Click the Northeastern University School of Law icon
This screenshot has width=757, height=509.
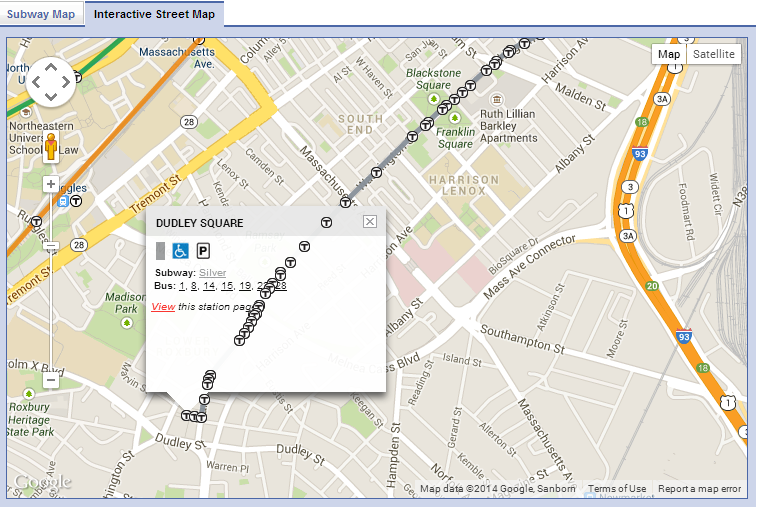[26, 113]
